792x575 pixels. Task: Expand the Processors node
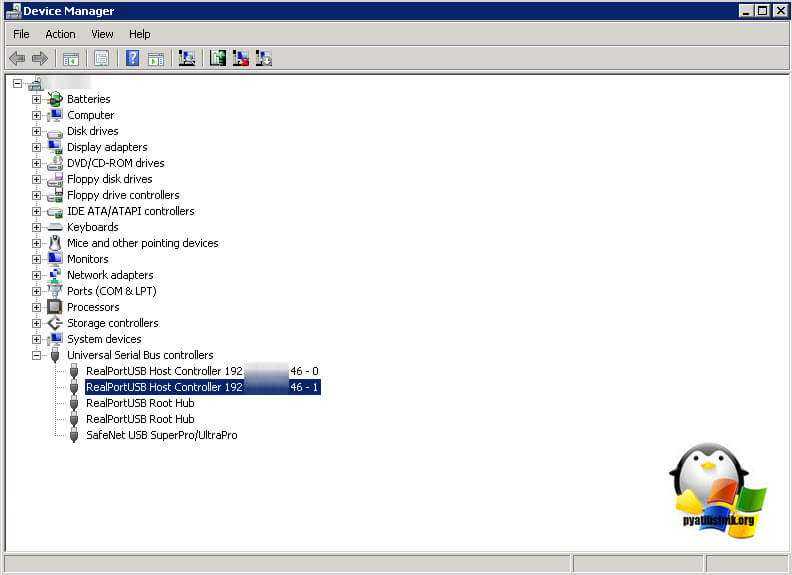click(36, 307)
